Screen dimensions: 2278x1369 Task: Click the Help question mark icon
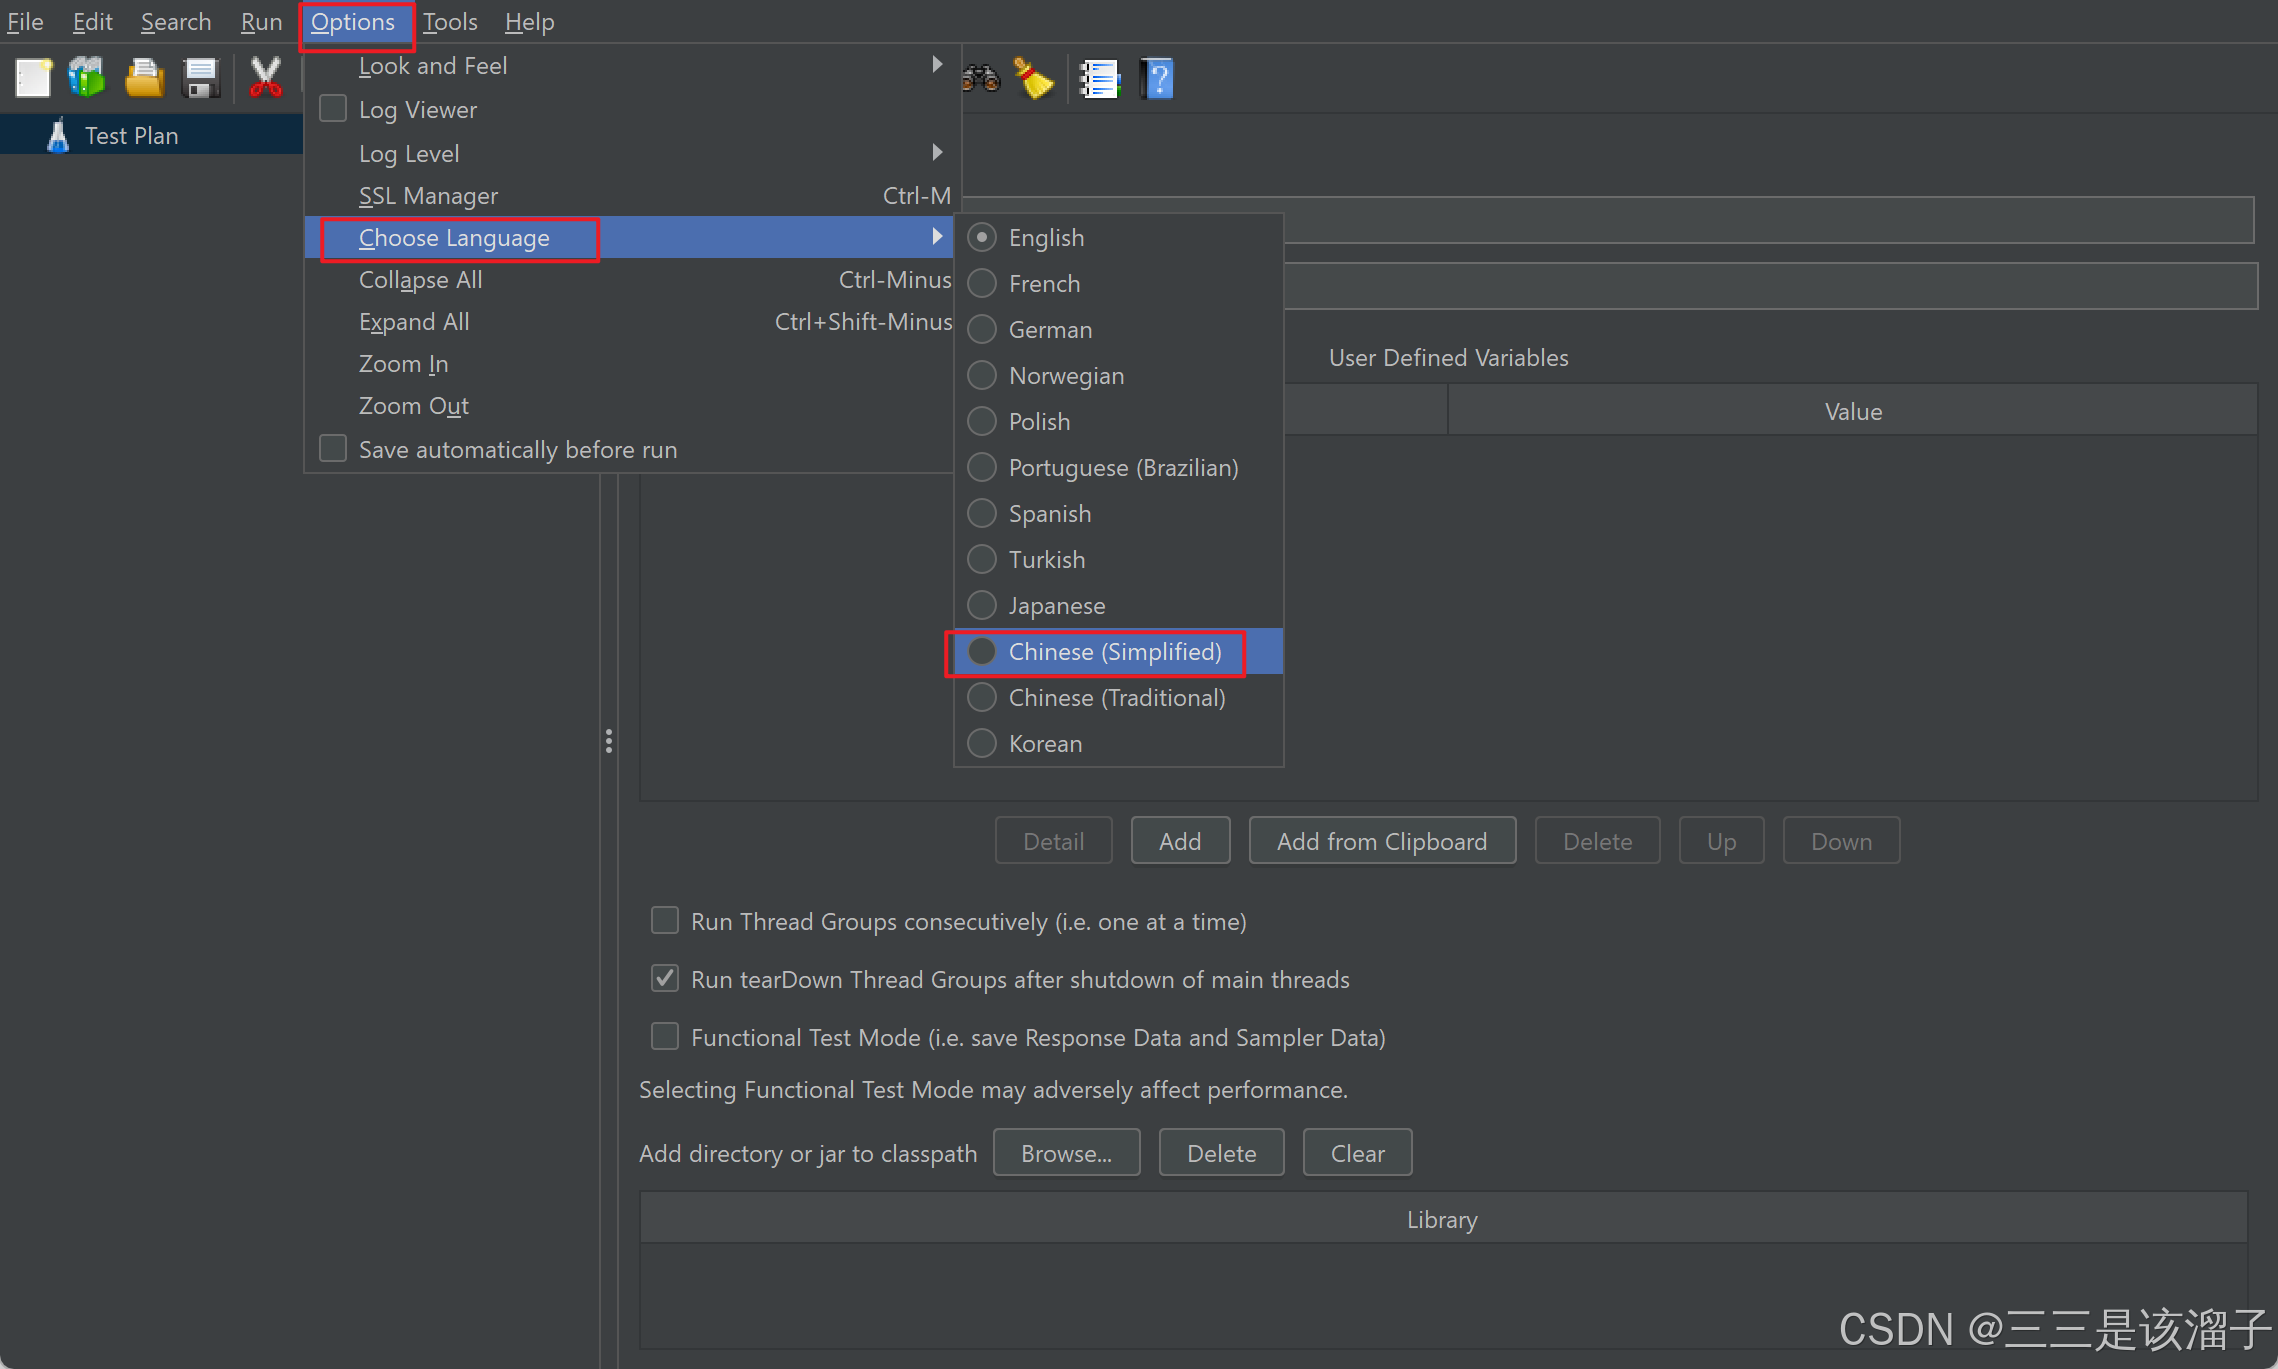click(x=1157, y=78)
